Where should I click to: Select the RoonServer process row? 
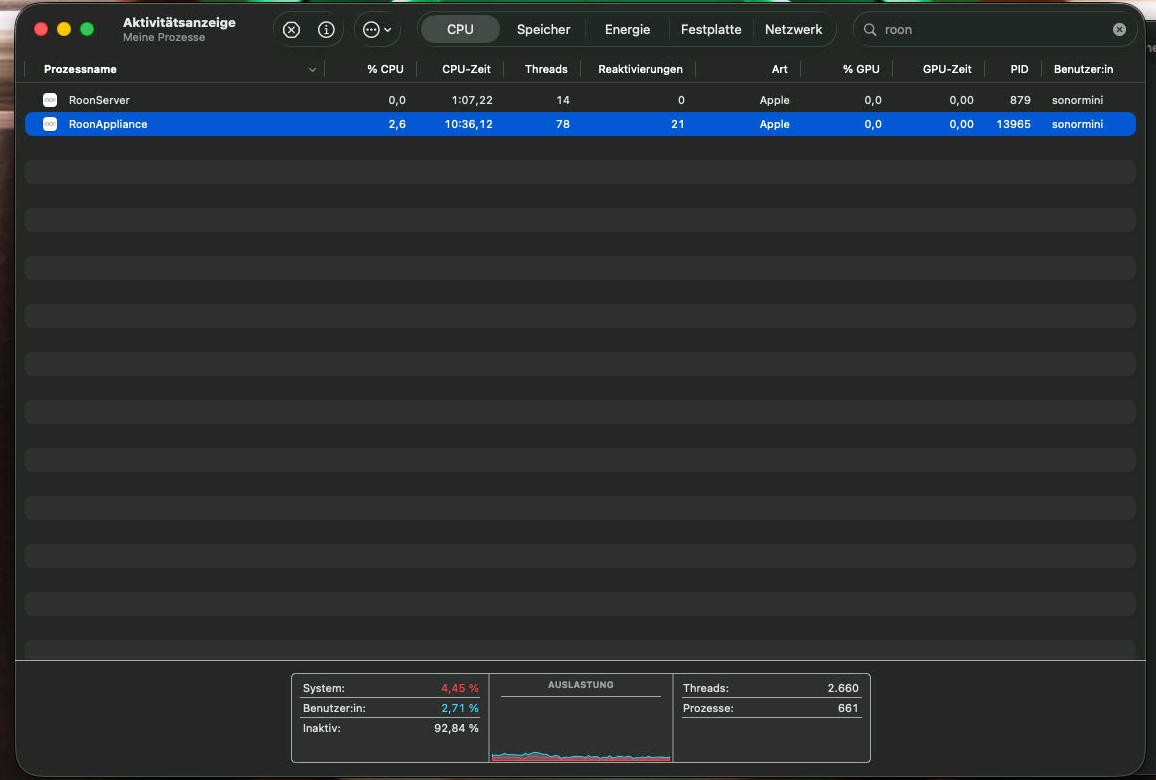(580, 100)
